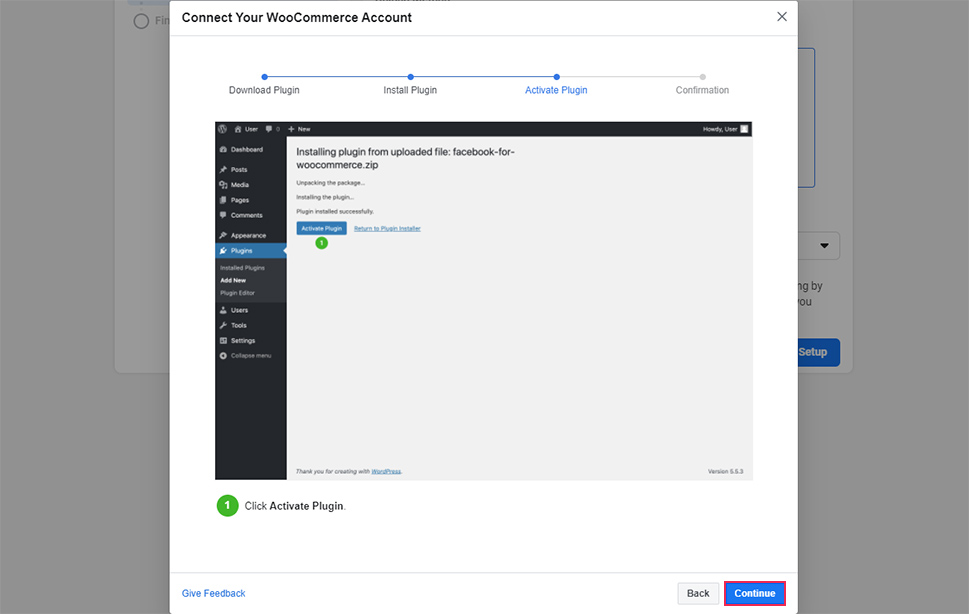Click the Back button
Image resolution: width=969 pixels, height=614 pixels.
pos(698,593)
